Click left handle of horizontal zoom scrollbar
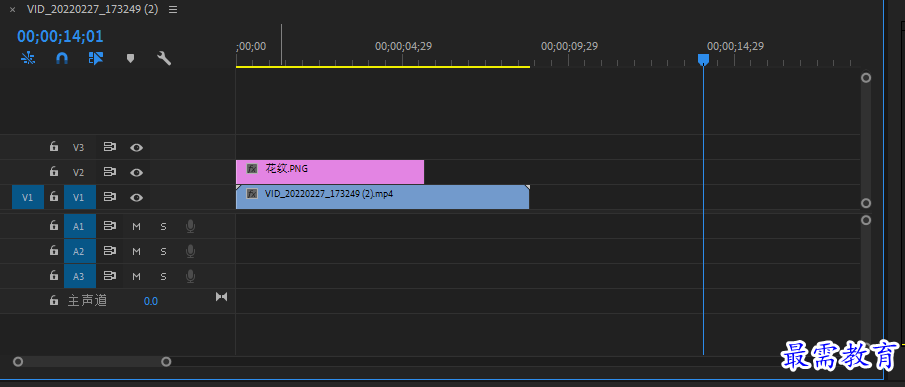This screenshot has height=387, width=905. click(18, 362)
